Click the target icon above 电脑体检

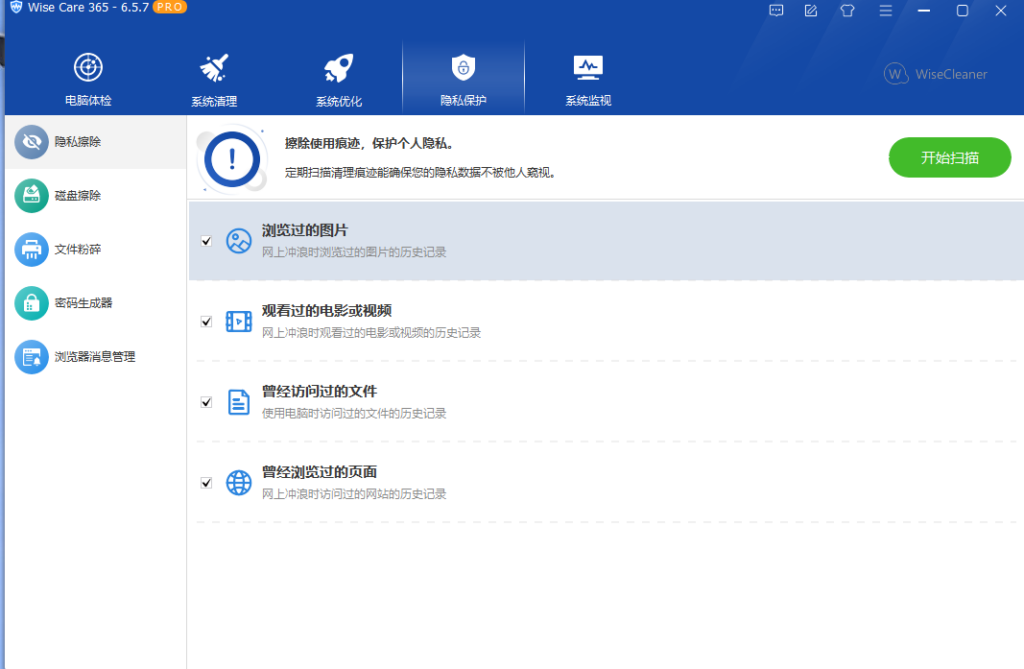click(x=88, y=67)
